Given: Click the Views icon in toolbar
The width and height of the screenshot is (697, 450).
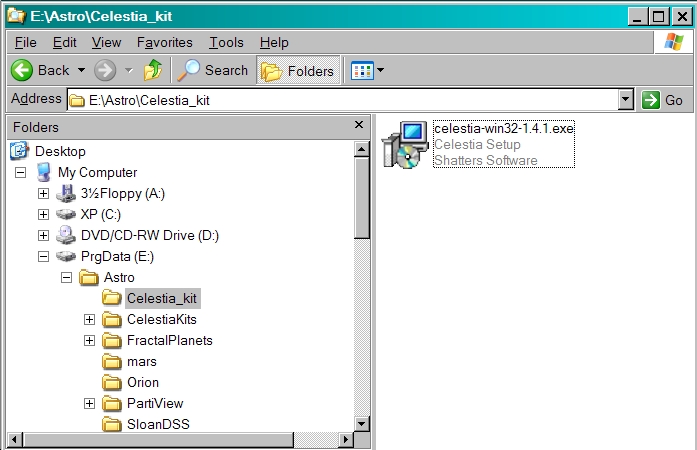Looking at the screenshot, I should pos(362,71).
